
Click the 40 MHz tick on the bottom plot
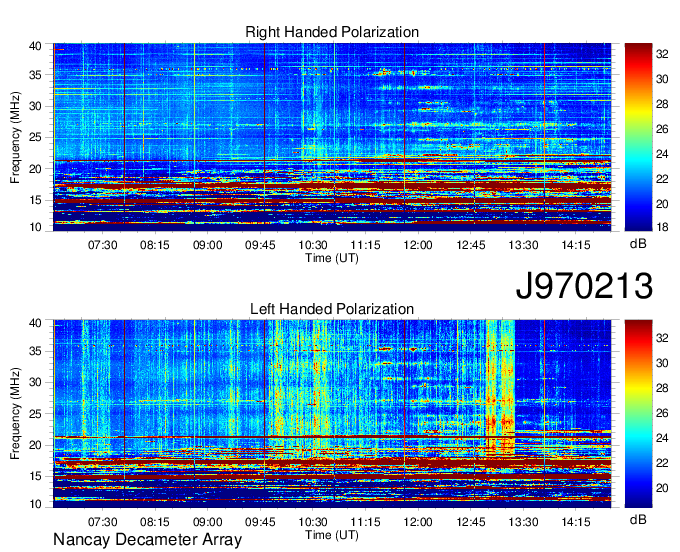click(36, 323)
